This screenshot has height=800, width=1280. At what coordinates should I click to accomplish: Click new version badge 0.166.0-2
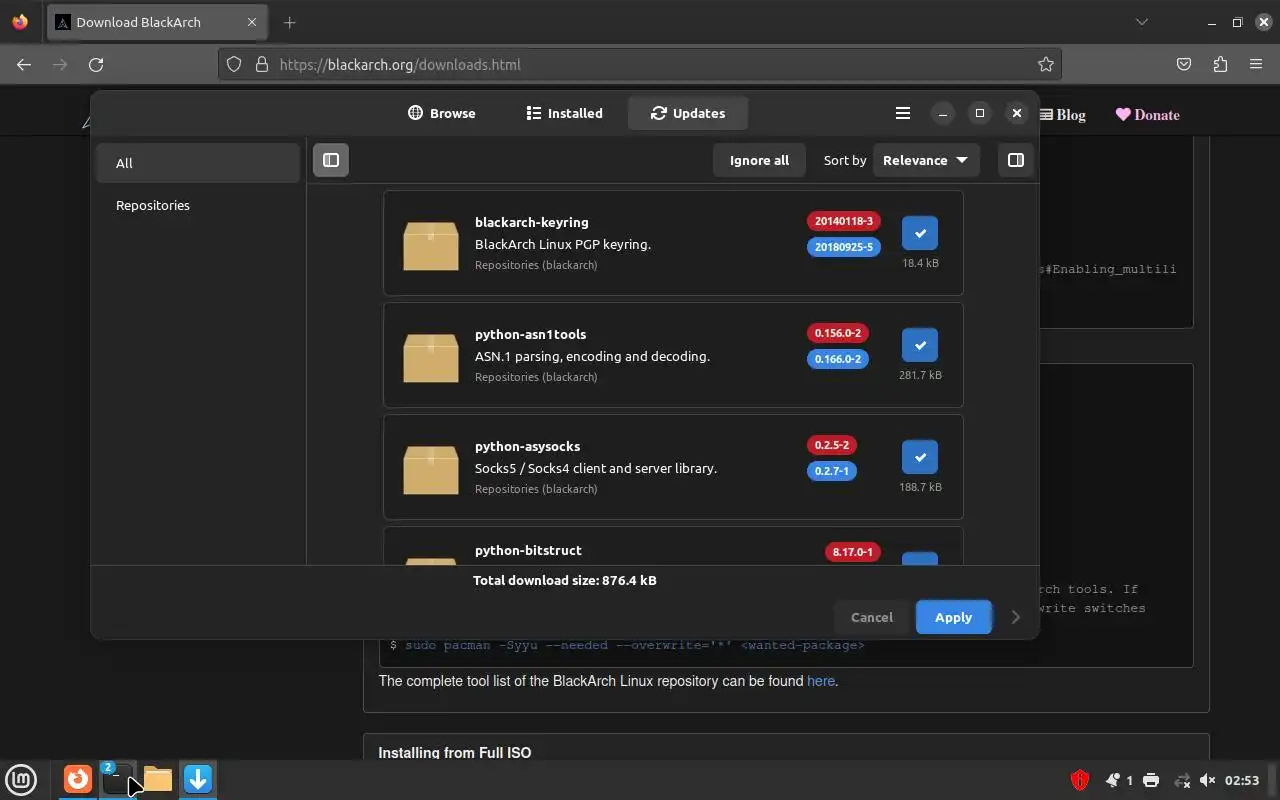click(x=838, y=359)
